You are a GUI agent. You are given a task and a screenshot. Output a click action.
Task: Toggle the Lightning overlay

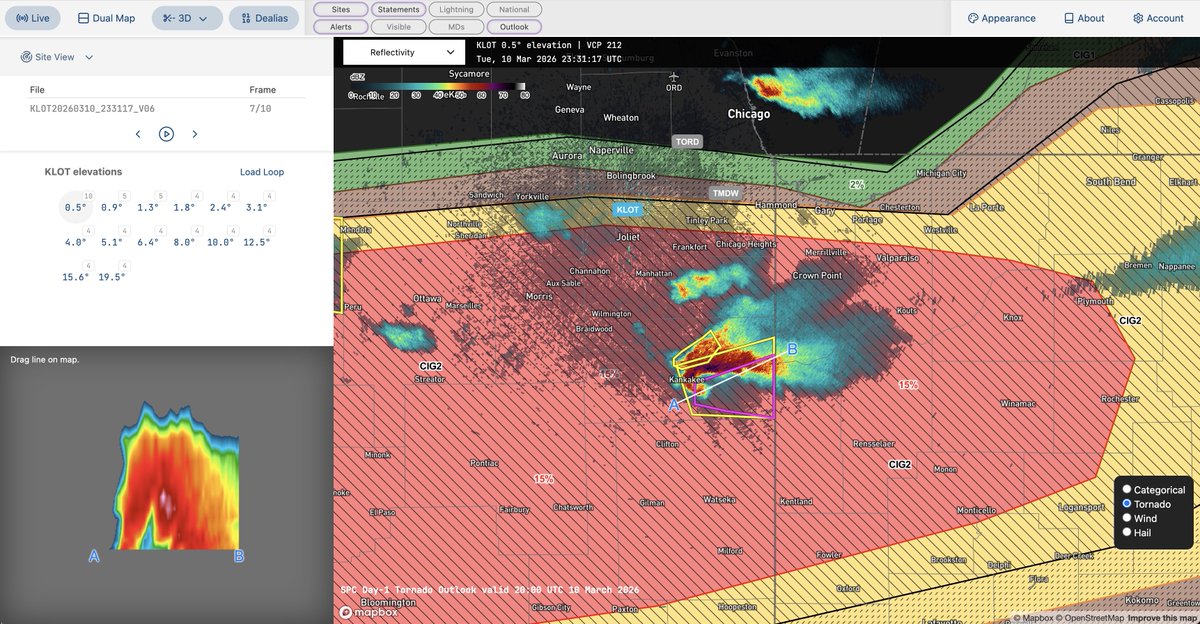point(456,9)
